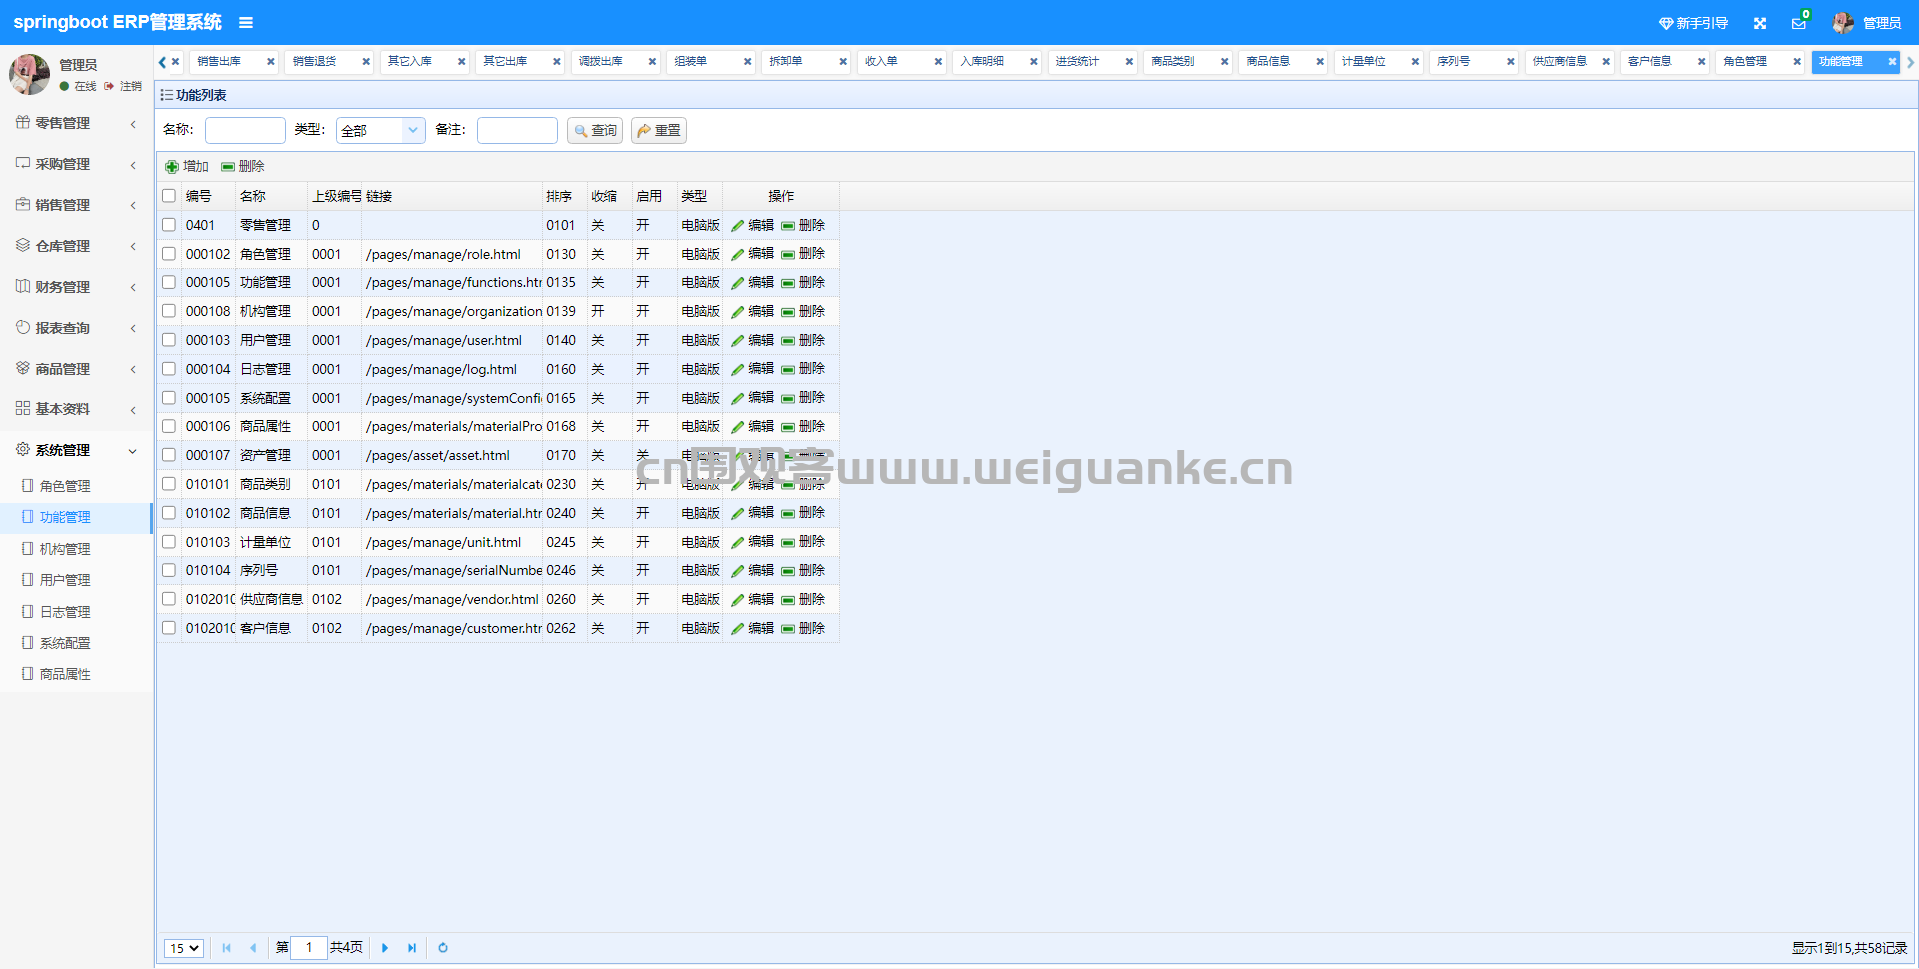Close the 功能管理 active tab
1919x969 pixels.
[x=1891, y=62]
